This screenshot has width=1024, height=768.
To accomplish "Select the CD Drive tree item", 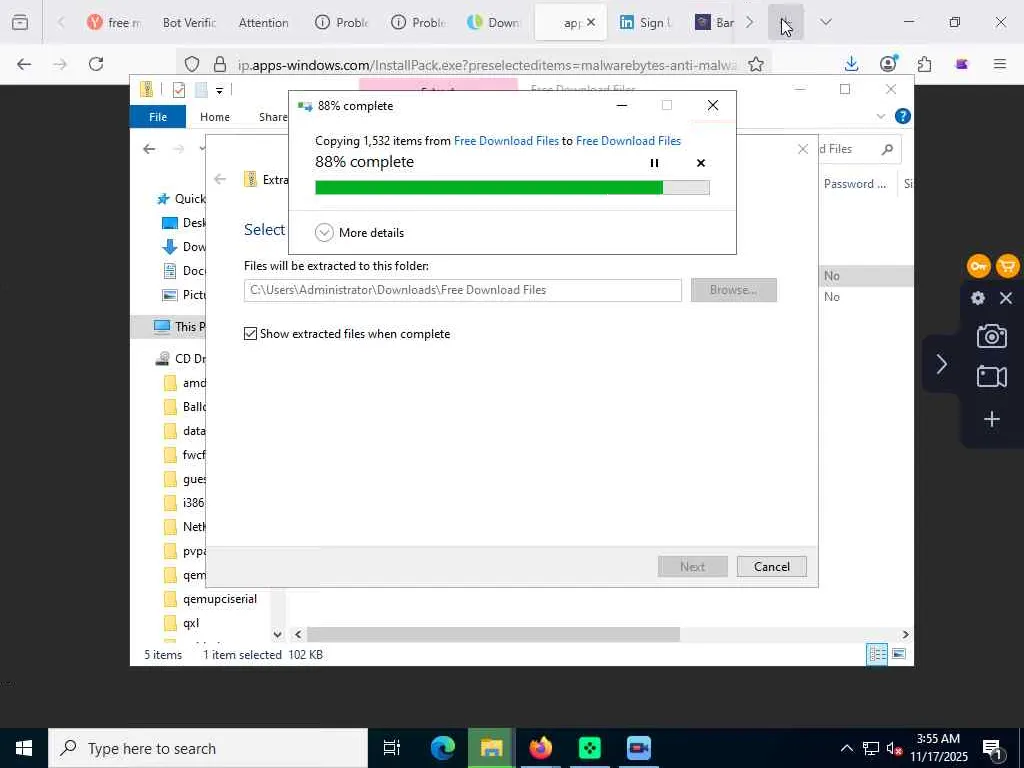I will [180, 359].
